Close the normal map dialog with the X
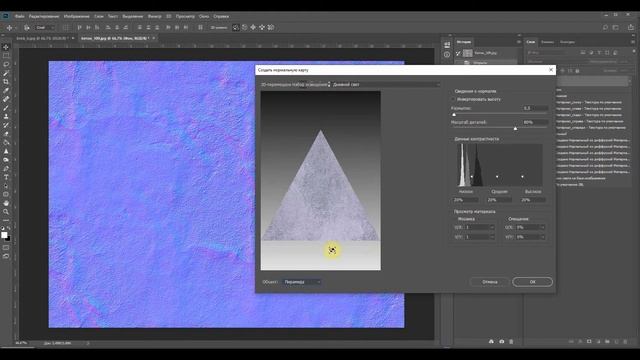 point(551,70)
